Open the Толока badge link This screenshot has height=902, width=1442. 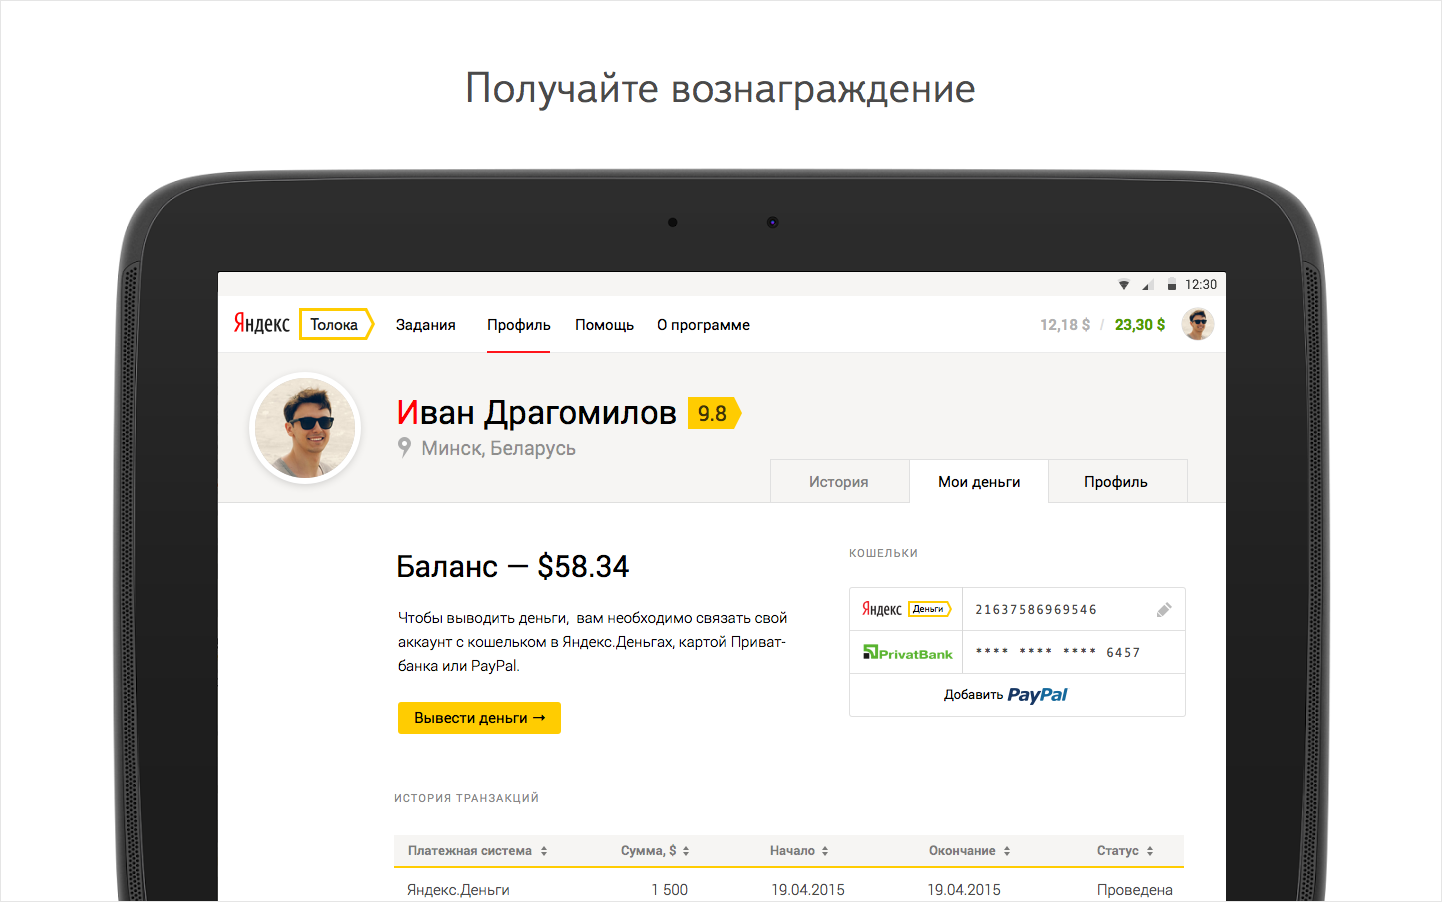[336, 324]
